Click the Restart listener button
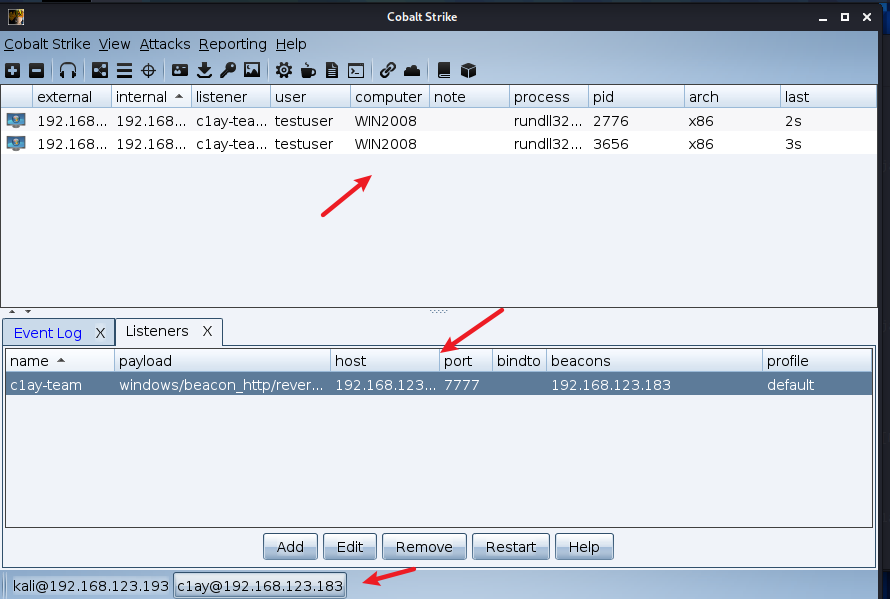 click(x=511, y=547)
